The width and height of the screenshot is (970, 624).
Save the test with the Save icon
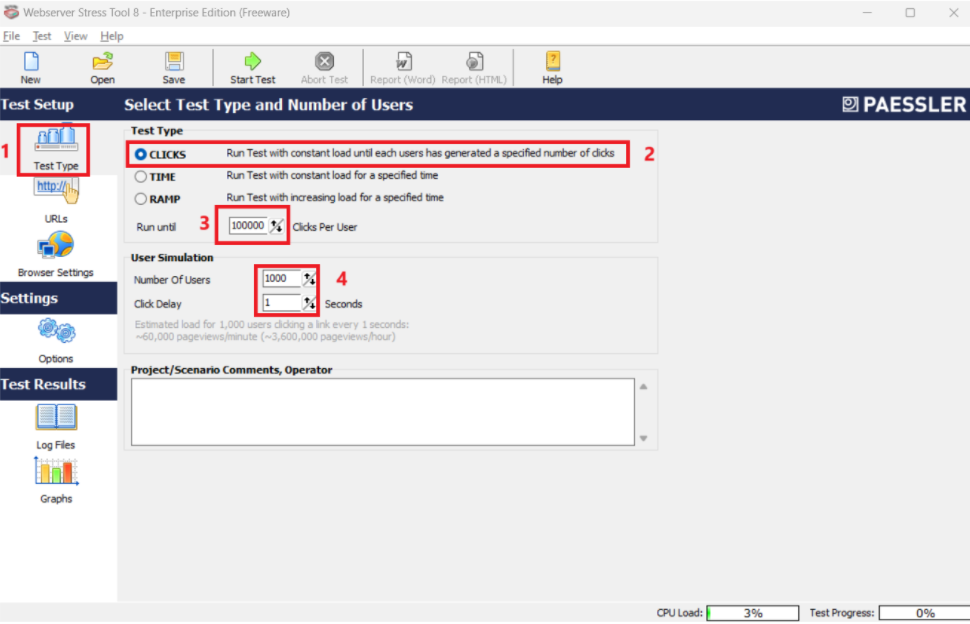(174, 68)
